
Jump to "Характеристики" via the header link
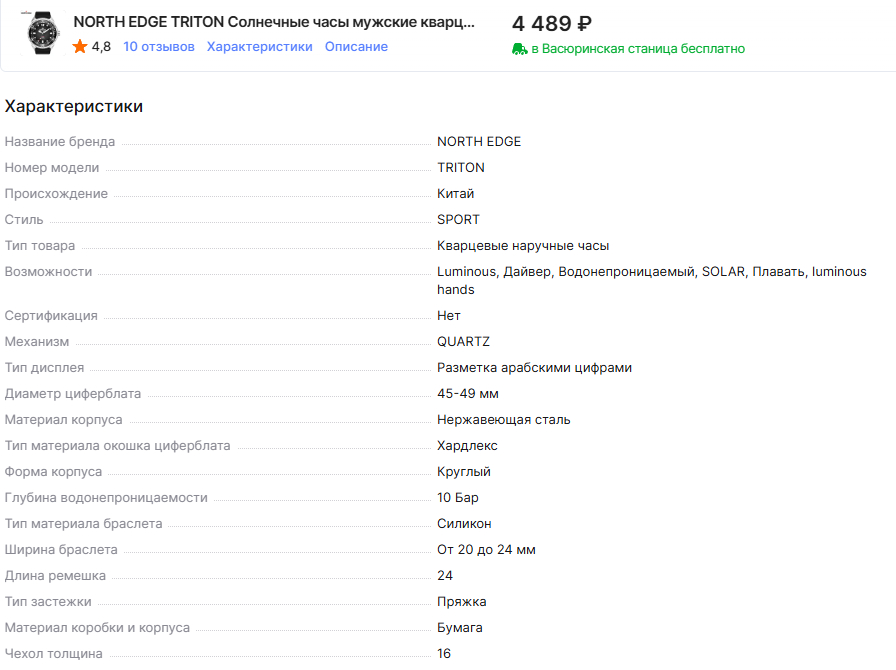[259, 47]
